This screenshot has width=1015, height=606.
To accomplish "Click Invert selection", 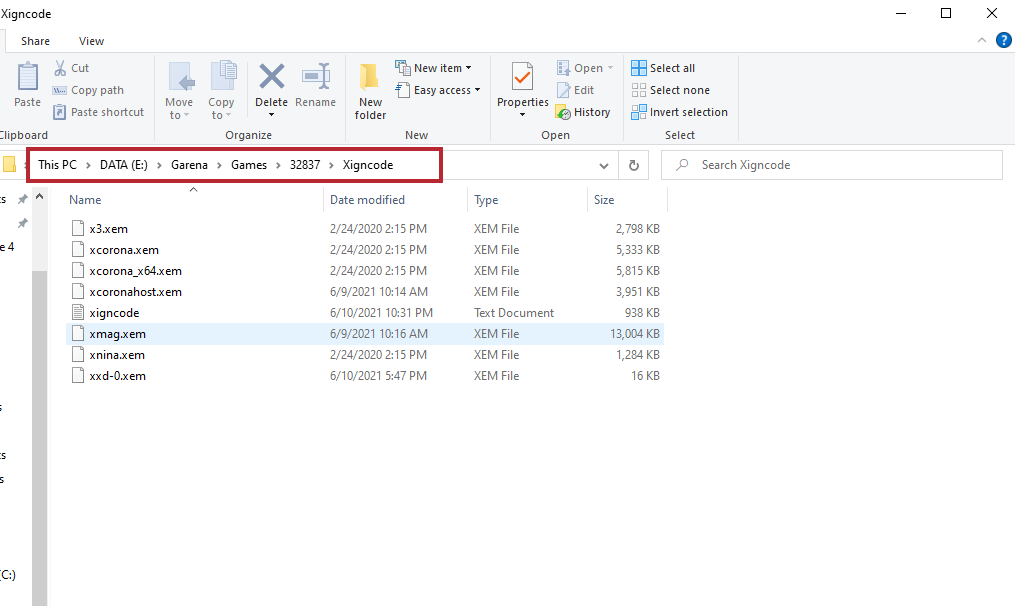I will click(680, 112).
